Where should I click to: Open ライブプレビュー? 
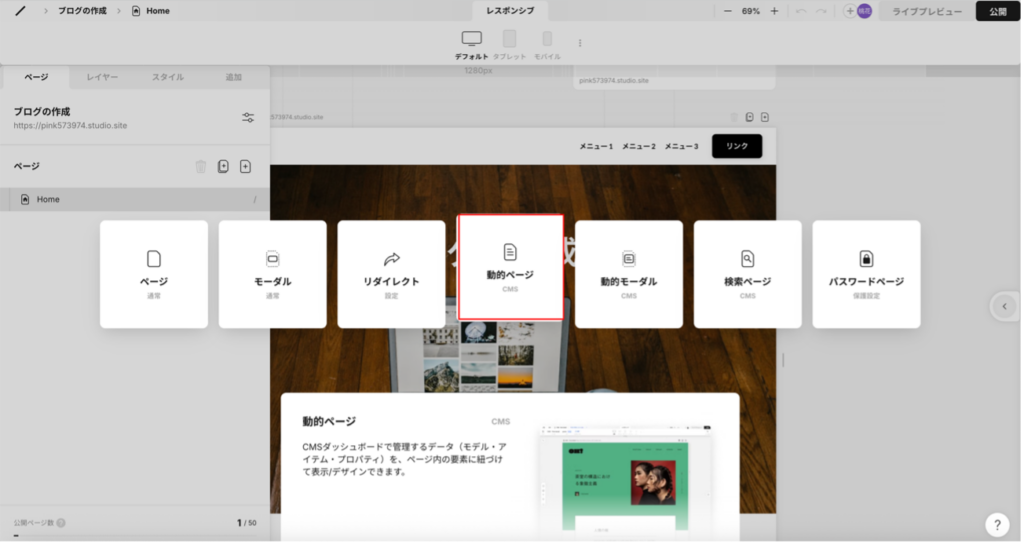pyautogui.click(x=927, y=11)
